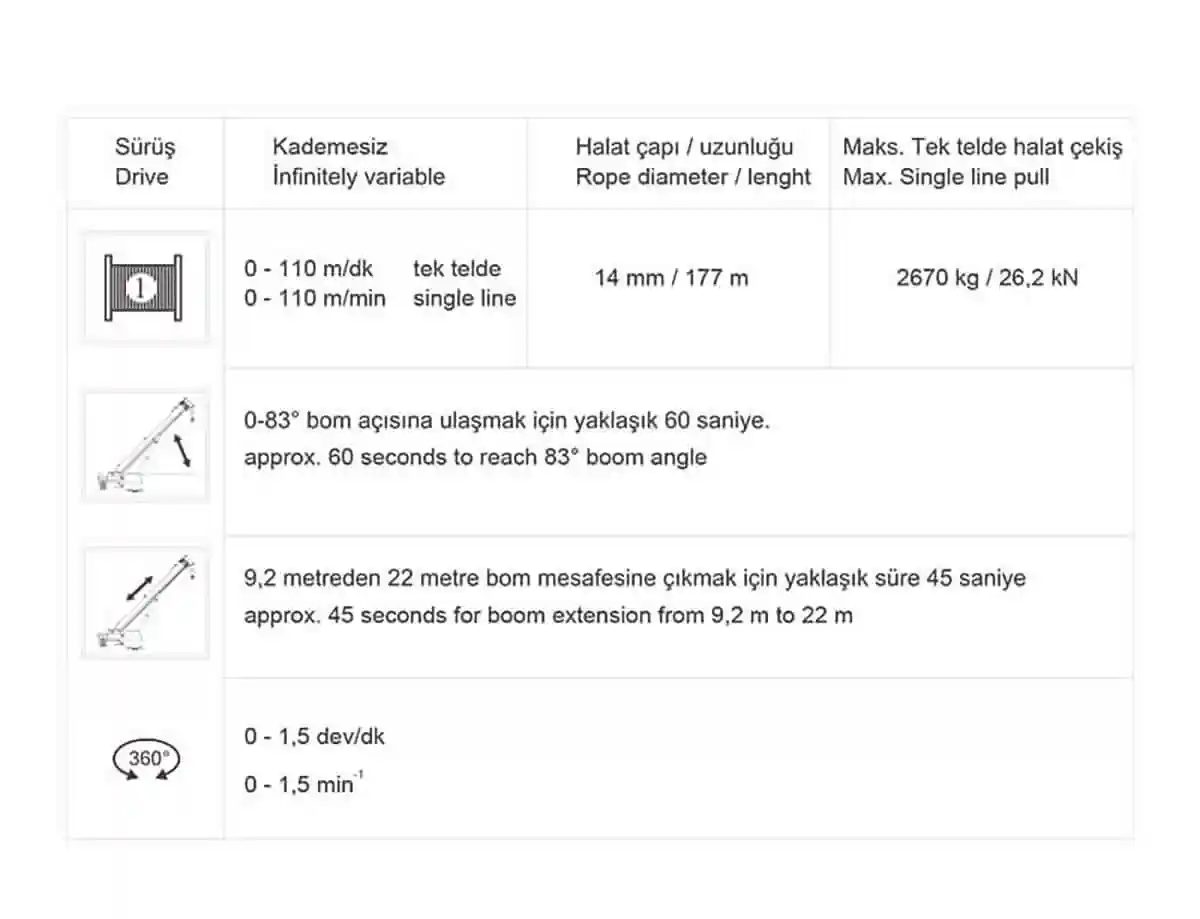
Task: Click 'Halat çapı / uzunluğu' header
Action: [684, 147]
